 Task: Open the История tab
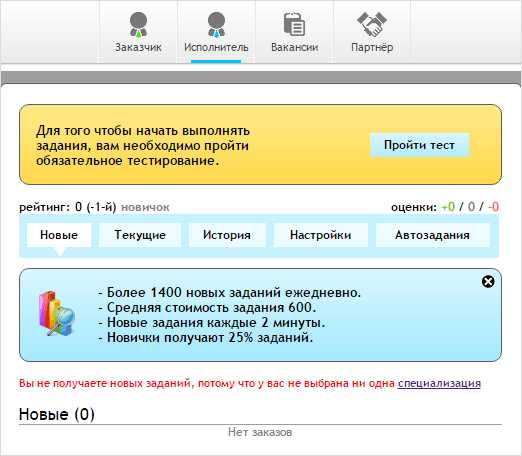(x=227, y=235)
